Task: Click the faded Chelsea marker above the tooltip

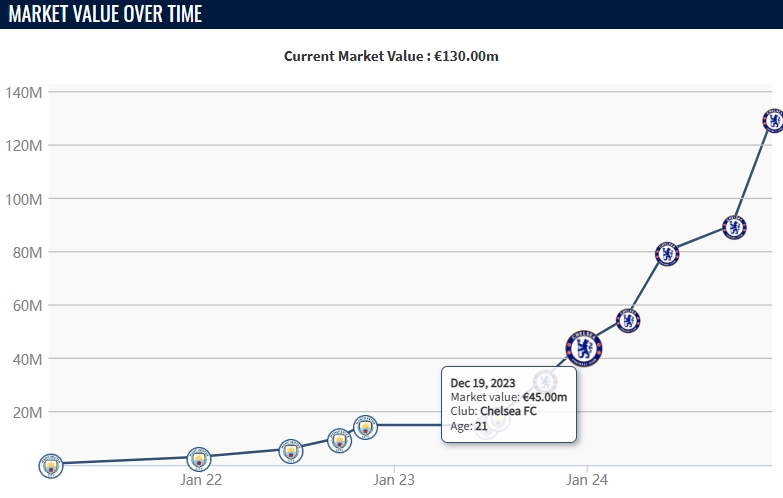Action: pos(545,381)
